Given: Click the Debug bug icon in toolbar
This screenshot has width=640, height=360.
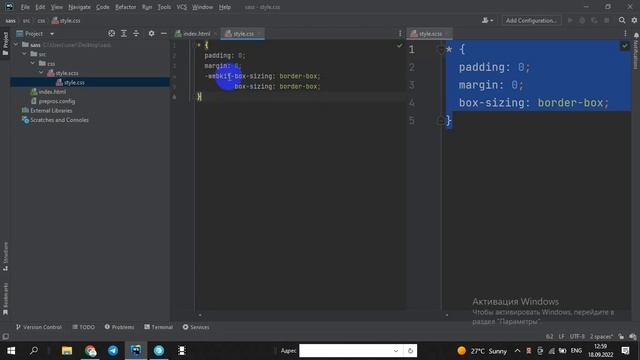Looking at the screenshot, I should click(582, 20).
